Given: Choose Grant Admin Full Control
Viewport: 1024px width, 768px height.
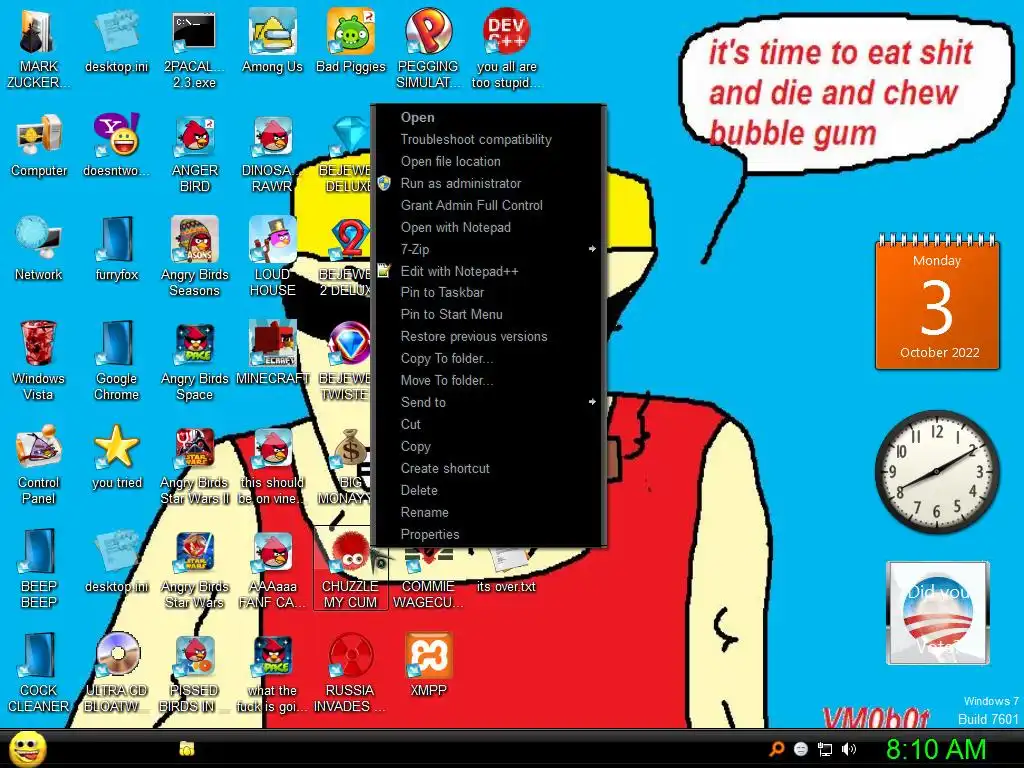Looking at the screenshot, I should pyautogui.click(x=488, y=205).
